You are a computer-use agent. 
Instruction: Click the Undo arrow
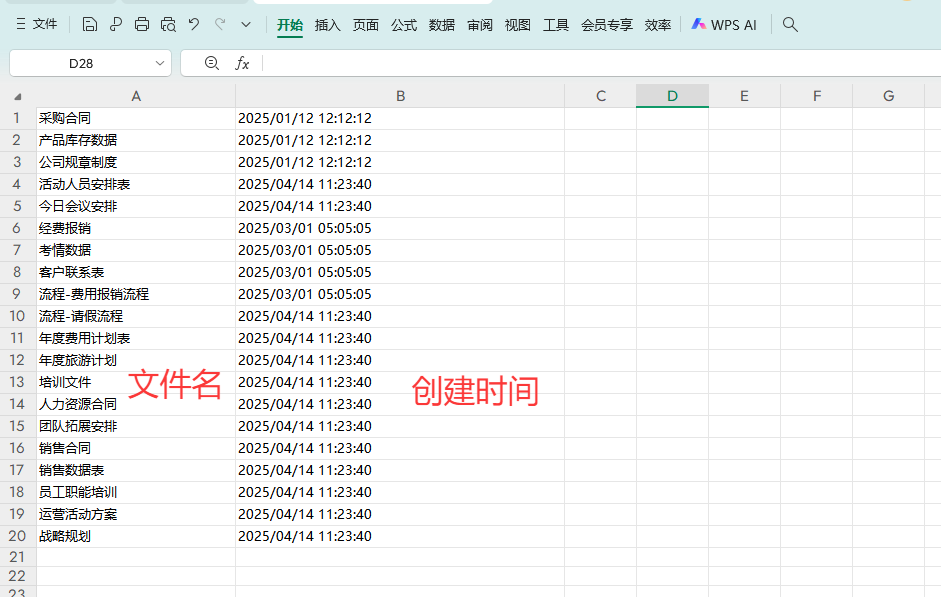tap(193, 25)
